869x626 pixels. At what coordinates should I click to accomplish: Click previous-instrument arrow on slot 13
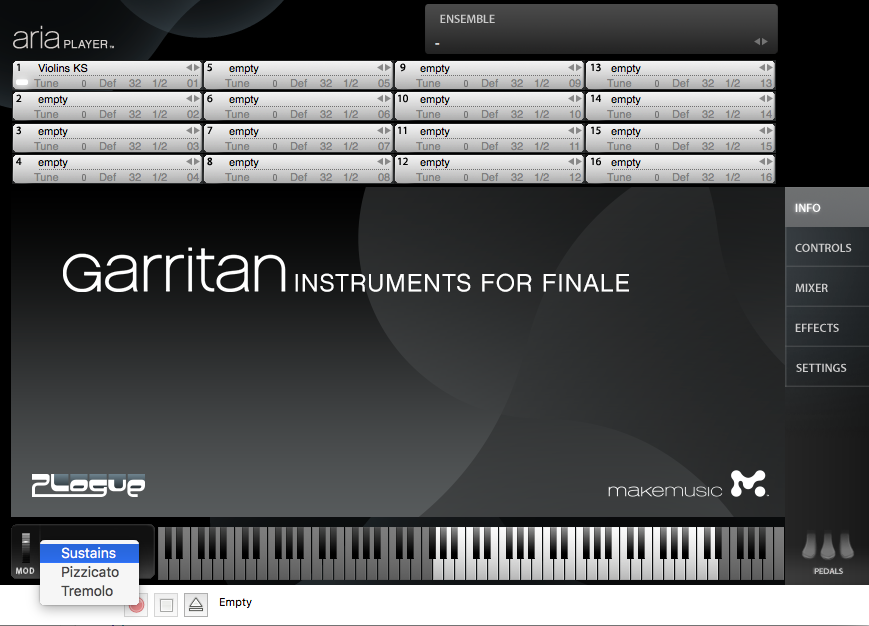coord(763,68)
